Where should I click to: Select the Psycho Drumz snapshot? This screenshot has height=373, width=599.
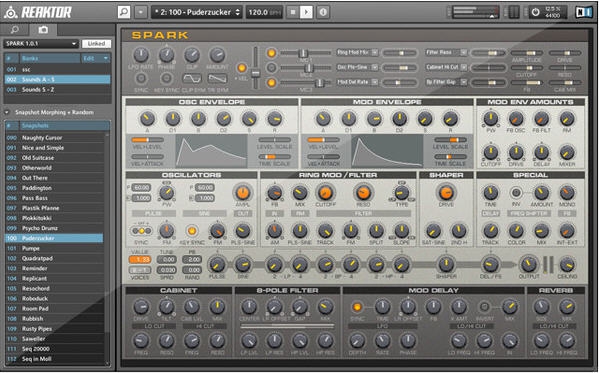coord(54,228)
